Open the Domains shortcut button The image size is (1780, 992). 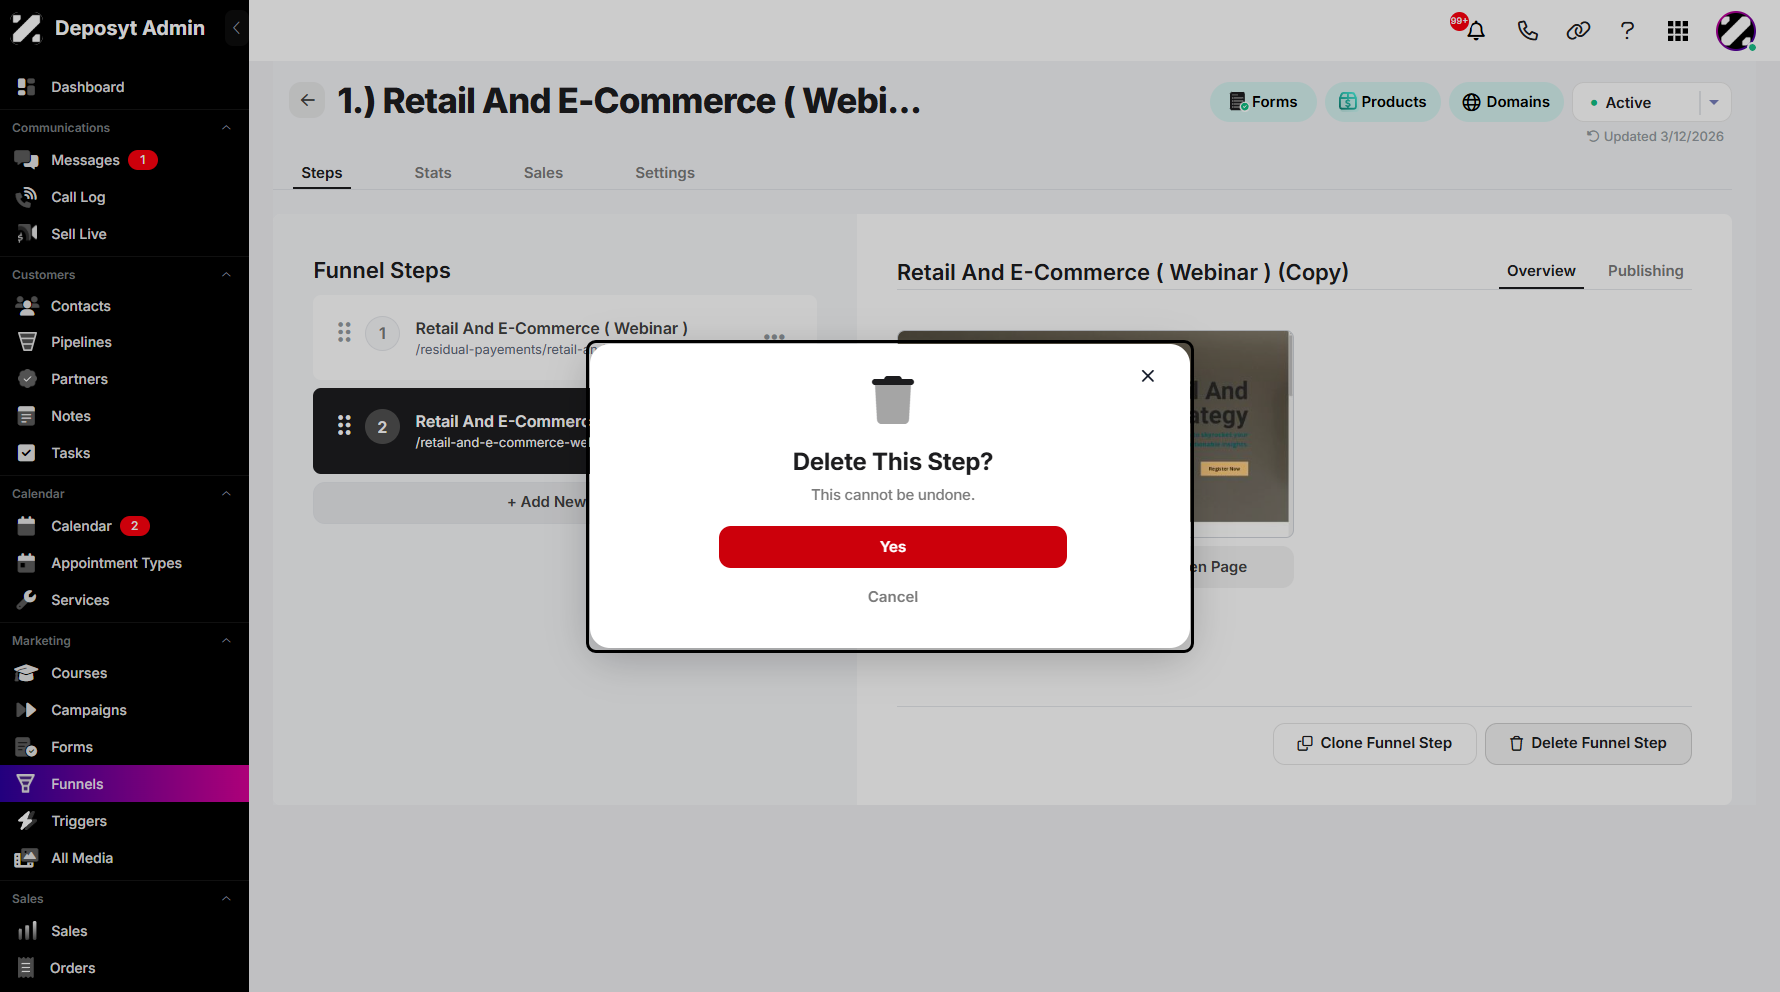coord(1506,102)
